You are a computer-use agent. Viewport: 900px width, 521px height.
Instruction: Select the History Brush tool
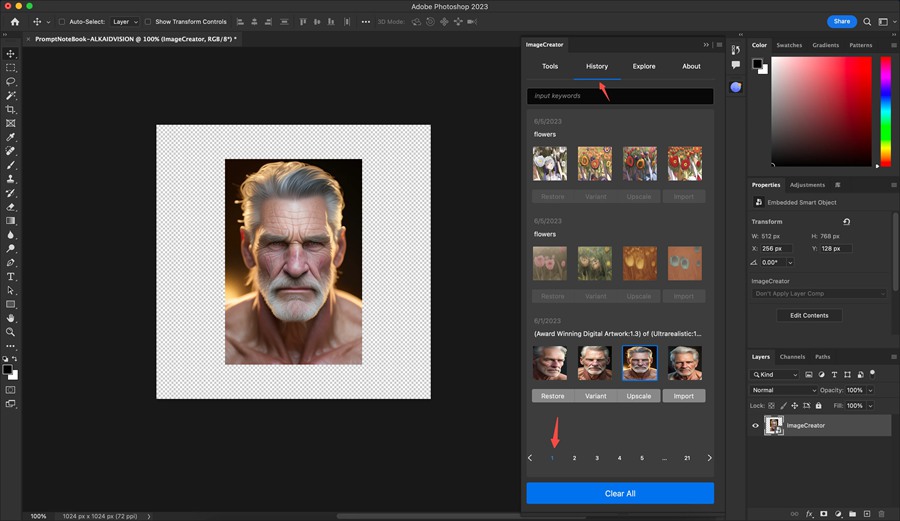10,193
